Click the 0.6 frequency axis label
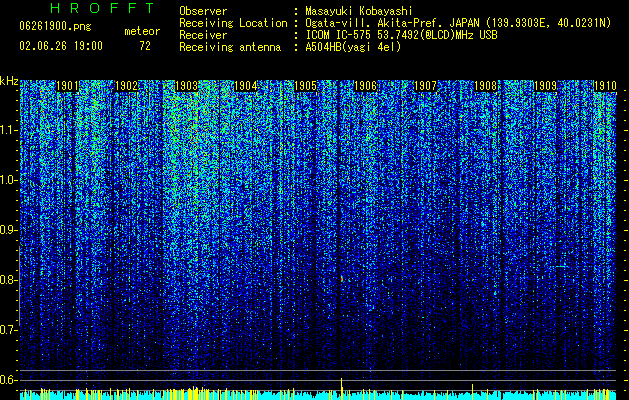 tap(9, 380)
